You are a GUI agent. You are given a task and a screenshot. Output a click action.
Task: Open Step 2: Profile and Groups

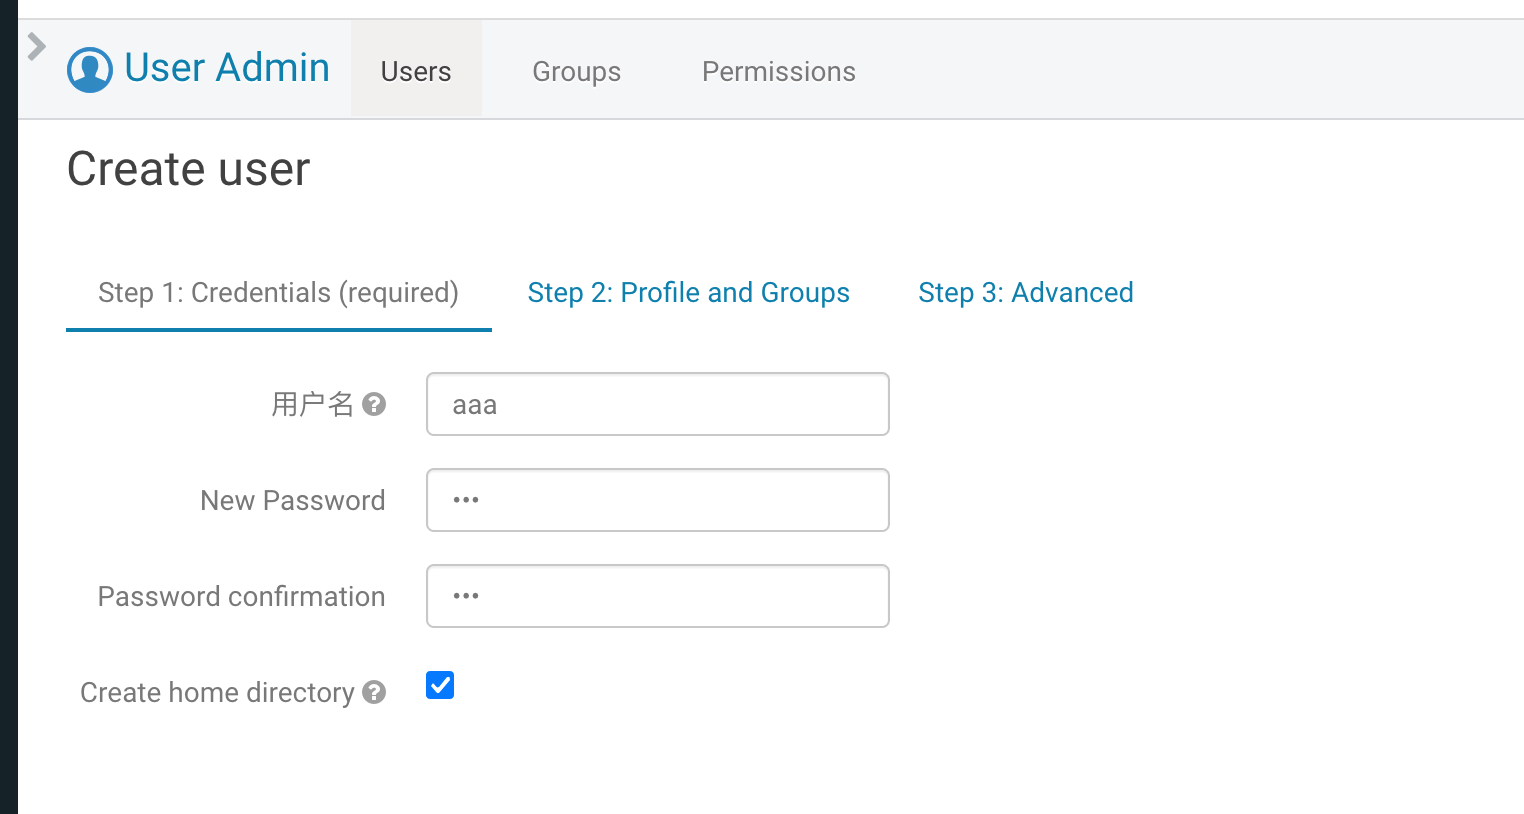(688, 293)
